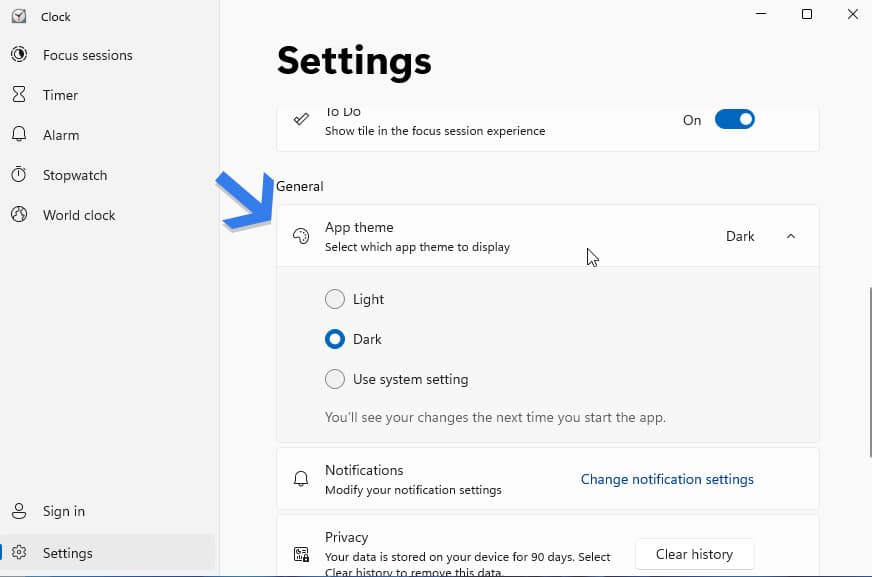Screen dimensions: 872x577
Task: Select the Dark theme radio button
Action: click(335, 339)
